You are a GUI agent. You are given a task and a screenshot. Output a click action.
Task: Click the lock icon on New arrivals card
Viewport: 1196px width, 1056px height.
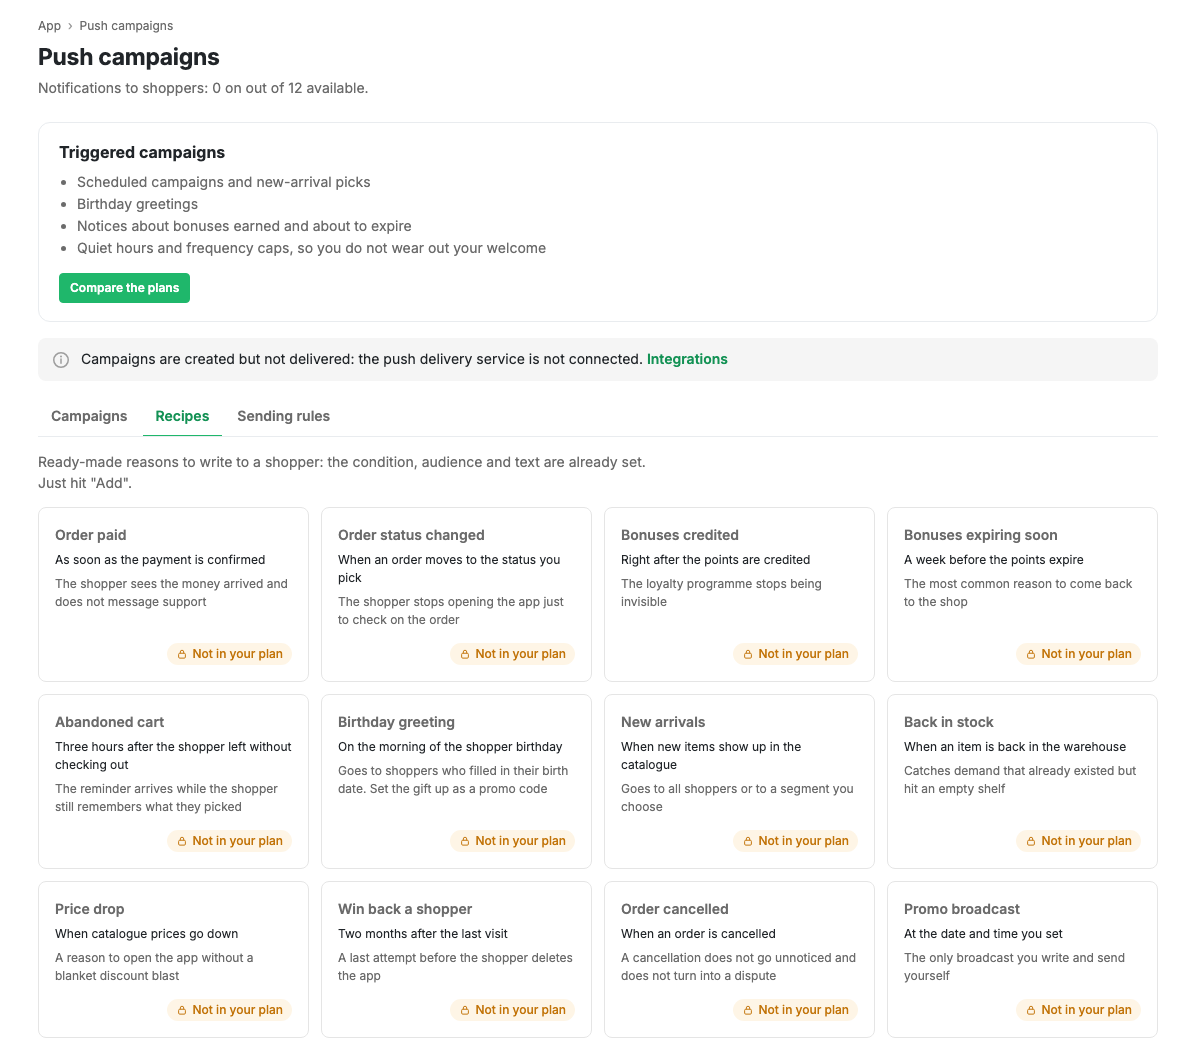[748, 842]
